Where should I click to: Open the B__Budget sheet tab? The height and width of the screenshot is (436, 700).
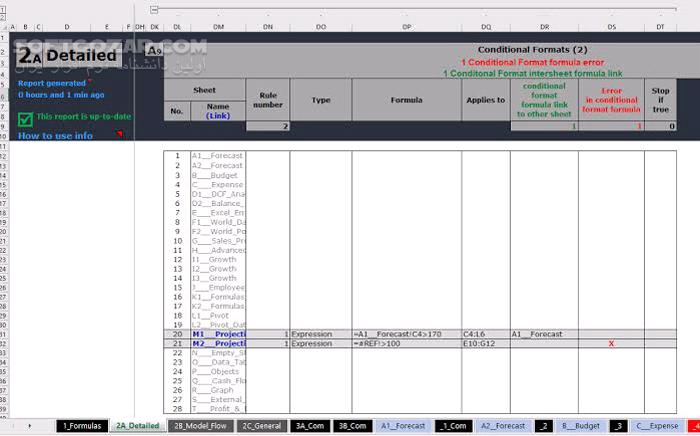[x=580, y=426]
